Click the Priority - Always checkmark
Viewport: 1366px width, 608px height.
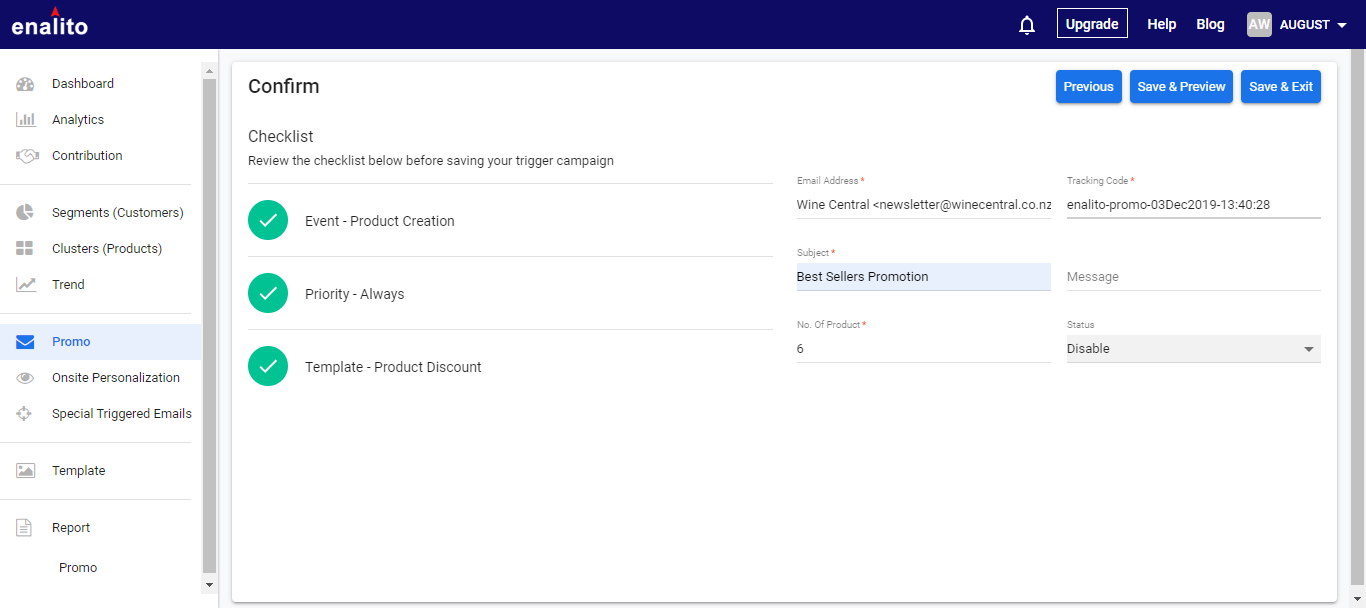268,294
